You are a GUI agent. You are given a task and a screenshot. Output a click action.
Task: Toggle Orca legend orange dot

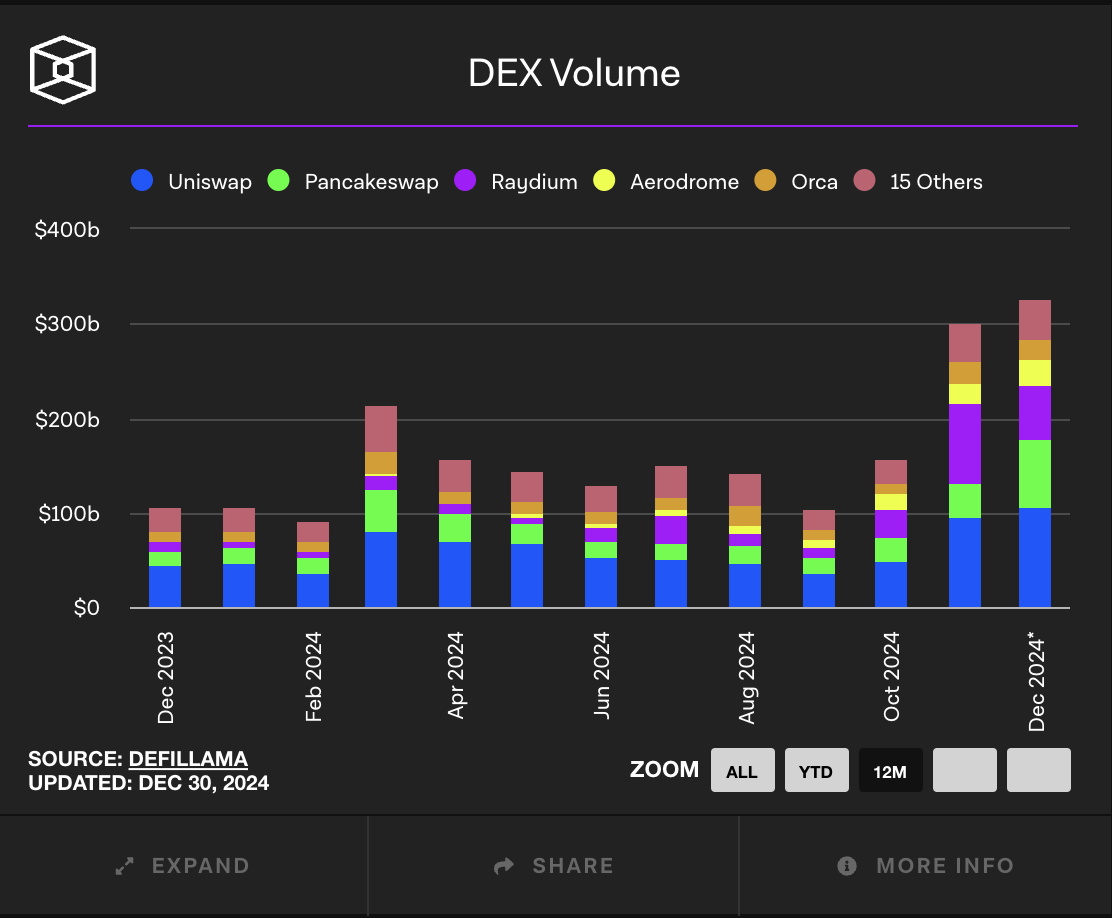(765, 180)
